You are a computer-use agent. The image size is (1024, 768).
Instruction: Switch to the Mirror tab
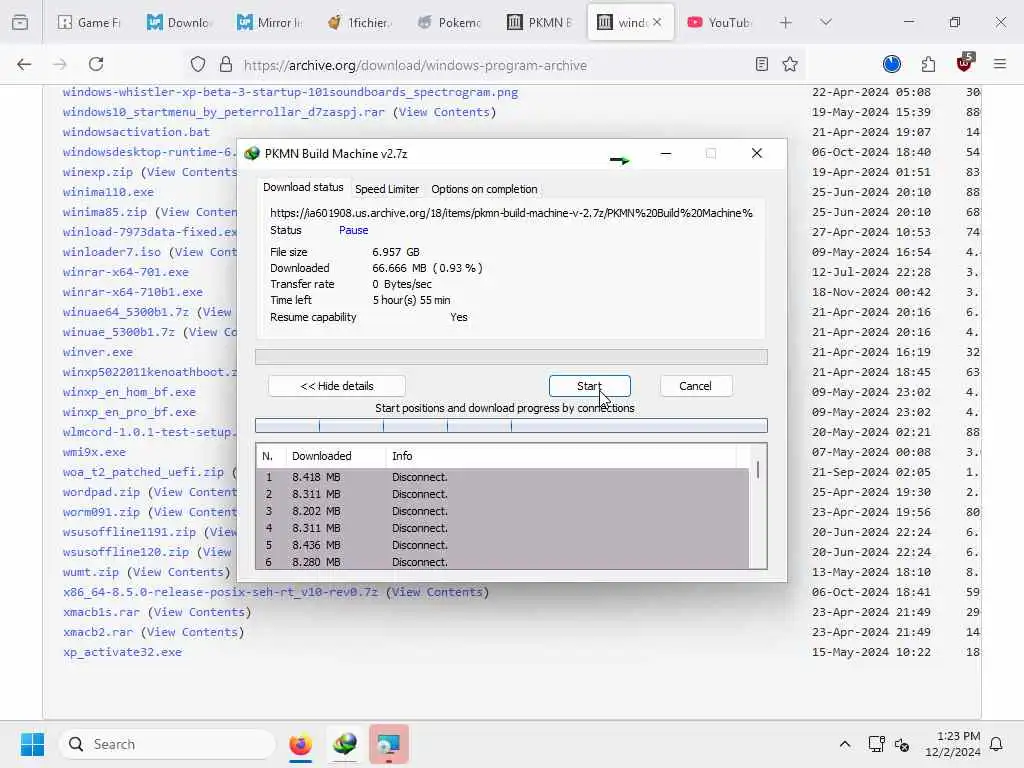269,22
